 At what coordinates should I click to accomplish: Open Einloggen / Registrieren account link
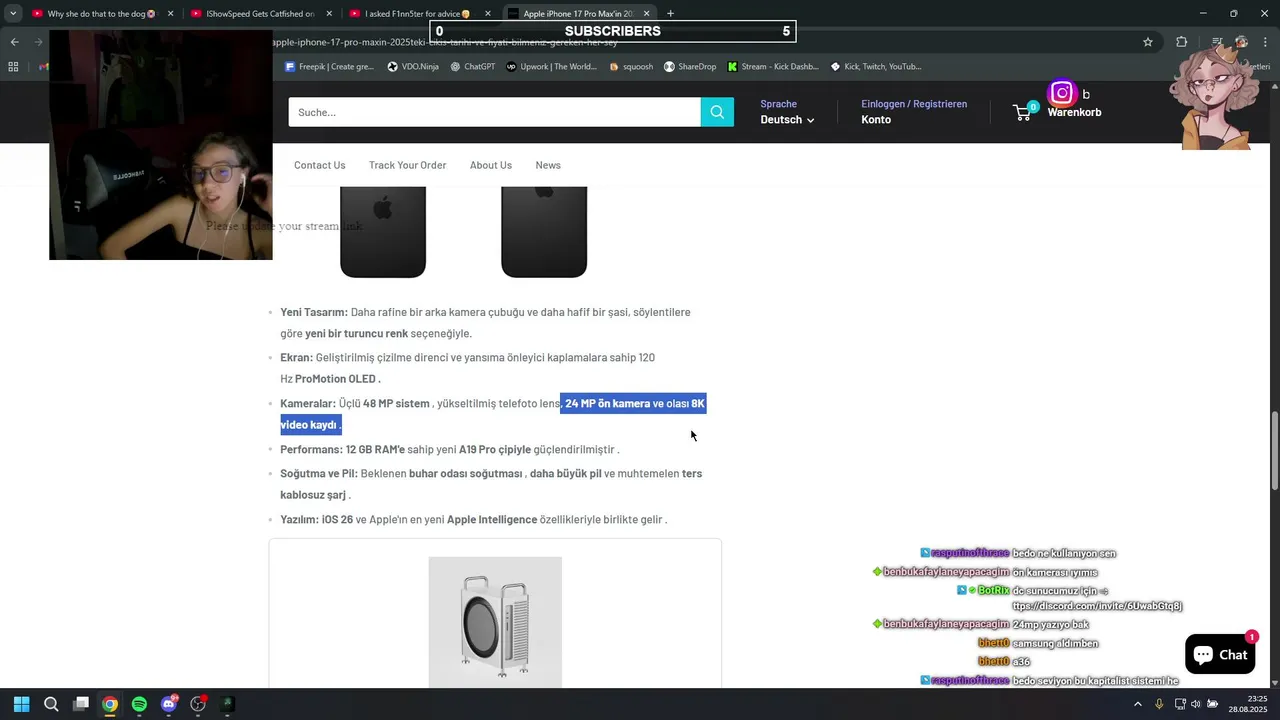tap(914, 104)
